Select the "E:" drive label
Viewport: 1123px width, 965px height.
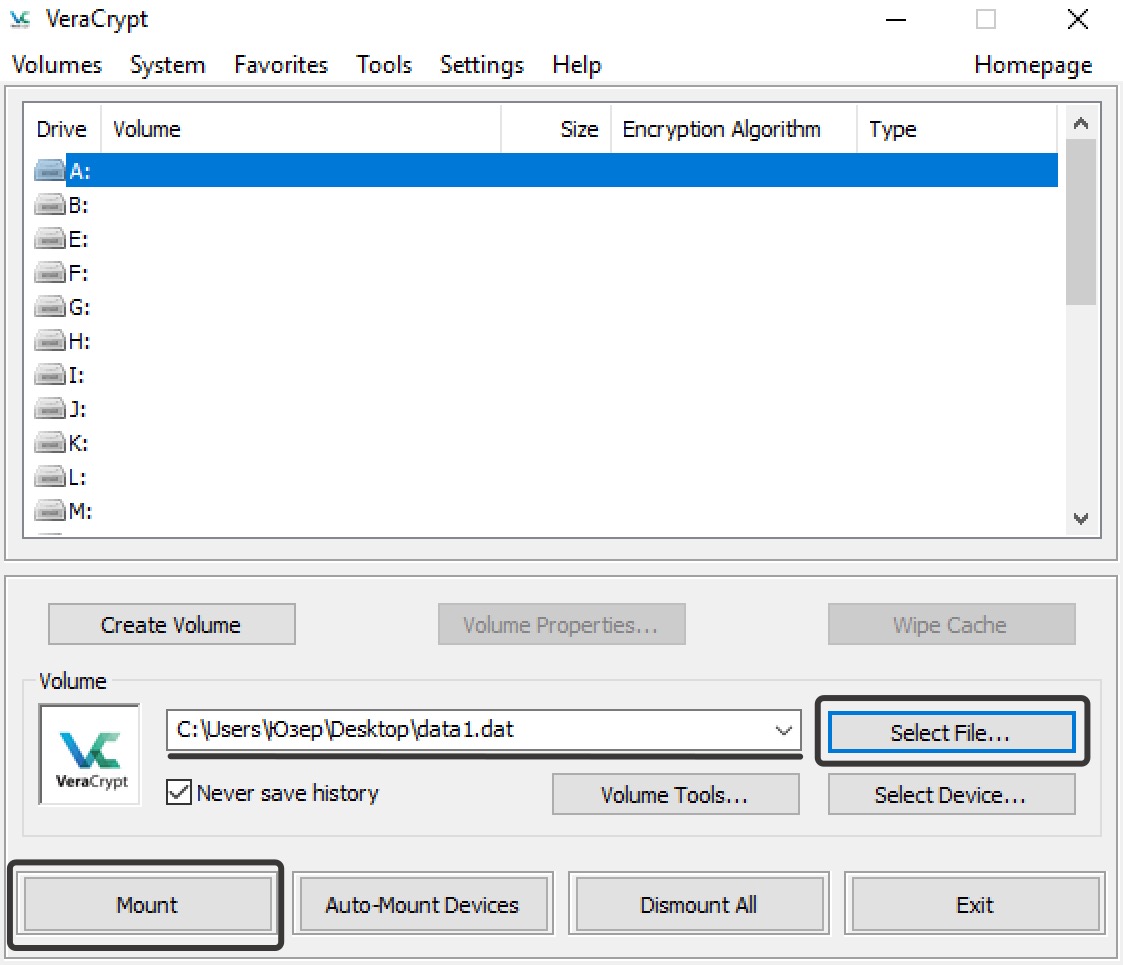[78, 239]
